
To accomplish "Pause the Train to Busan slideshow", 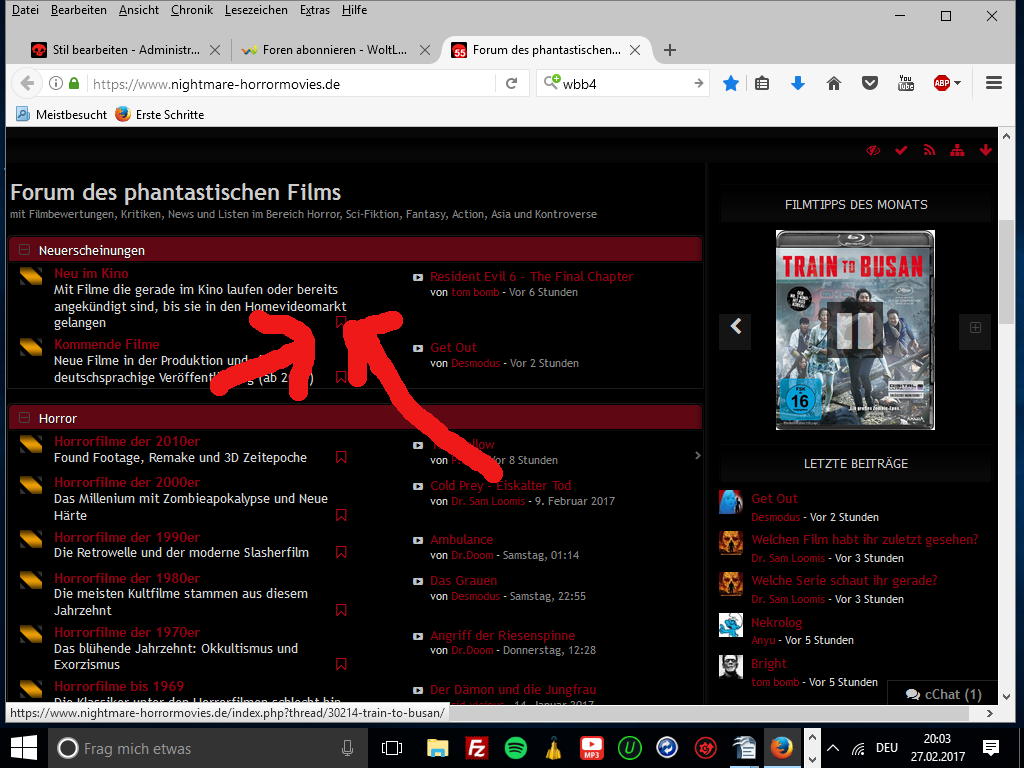I will tap(855, 330).
